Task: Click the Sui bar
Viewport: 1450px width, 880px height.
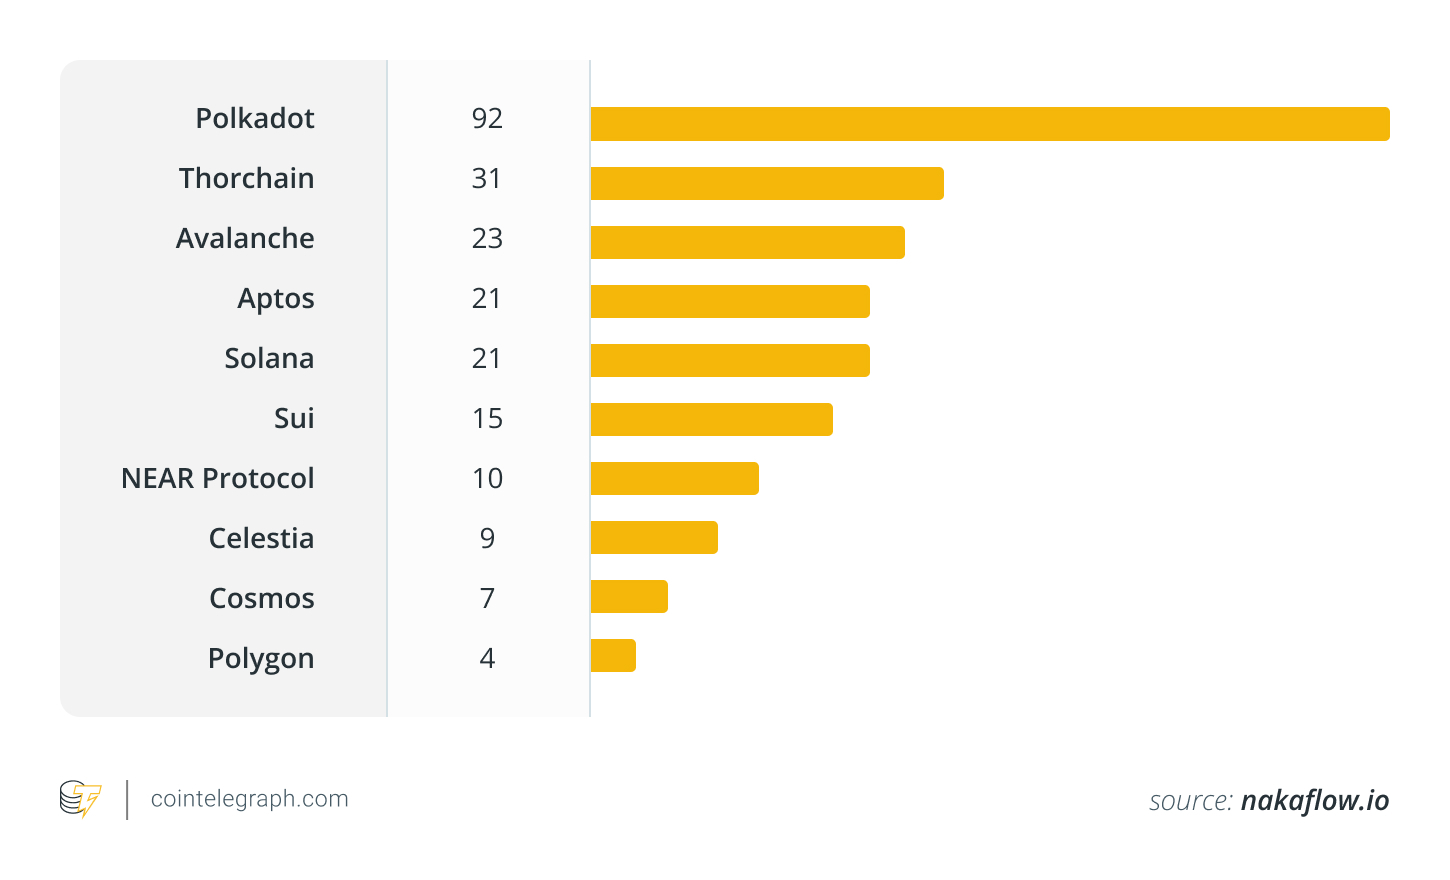Action: tap(711, 420)
